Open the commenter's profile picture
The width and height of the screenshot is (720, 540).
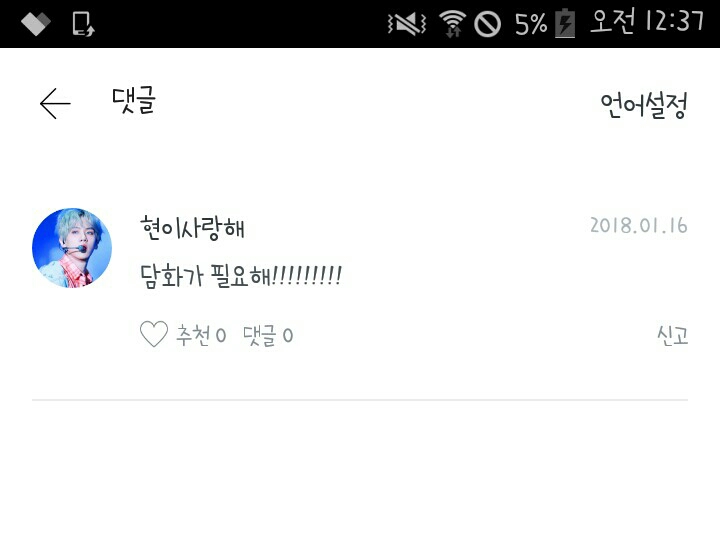pos(72,248)
